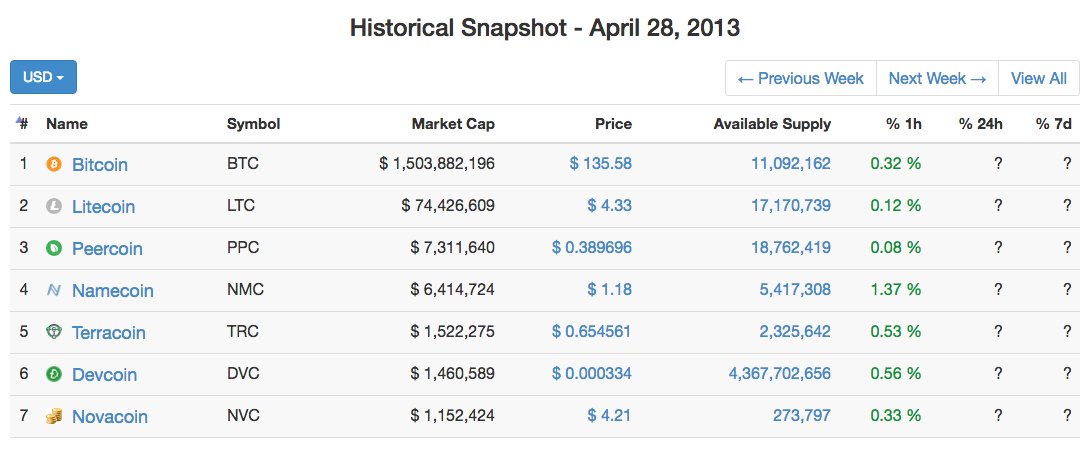1090x449 pixels.
Task: Open the USD currency dropdown
Action: [43, 77]
